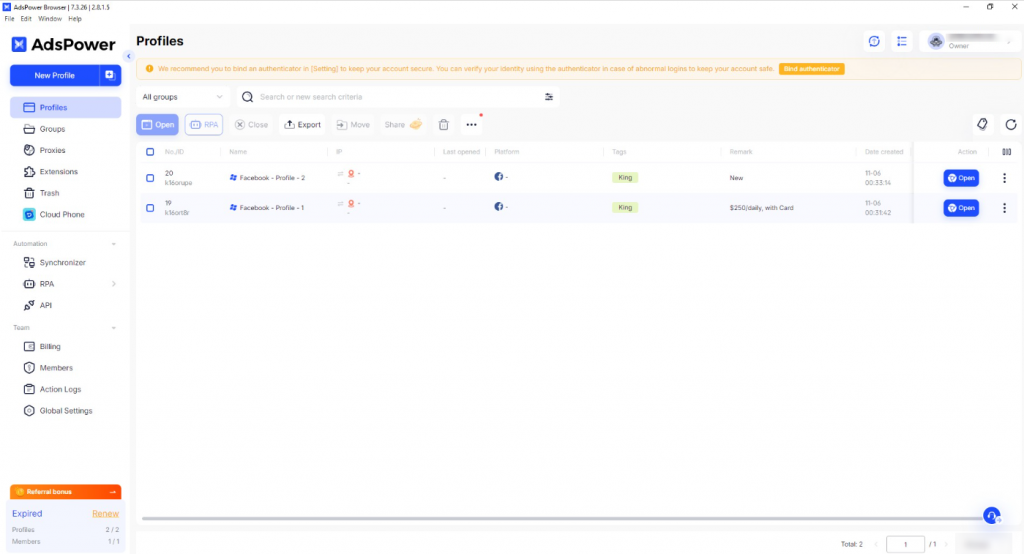Select checkbox for Facebook - Profile - 1

pyautogui.click(x=150, y=208)
